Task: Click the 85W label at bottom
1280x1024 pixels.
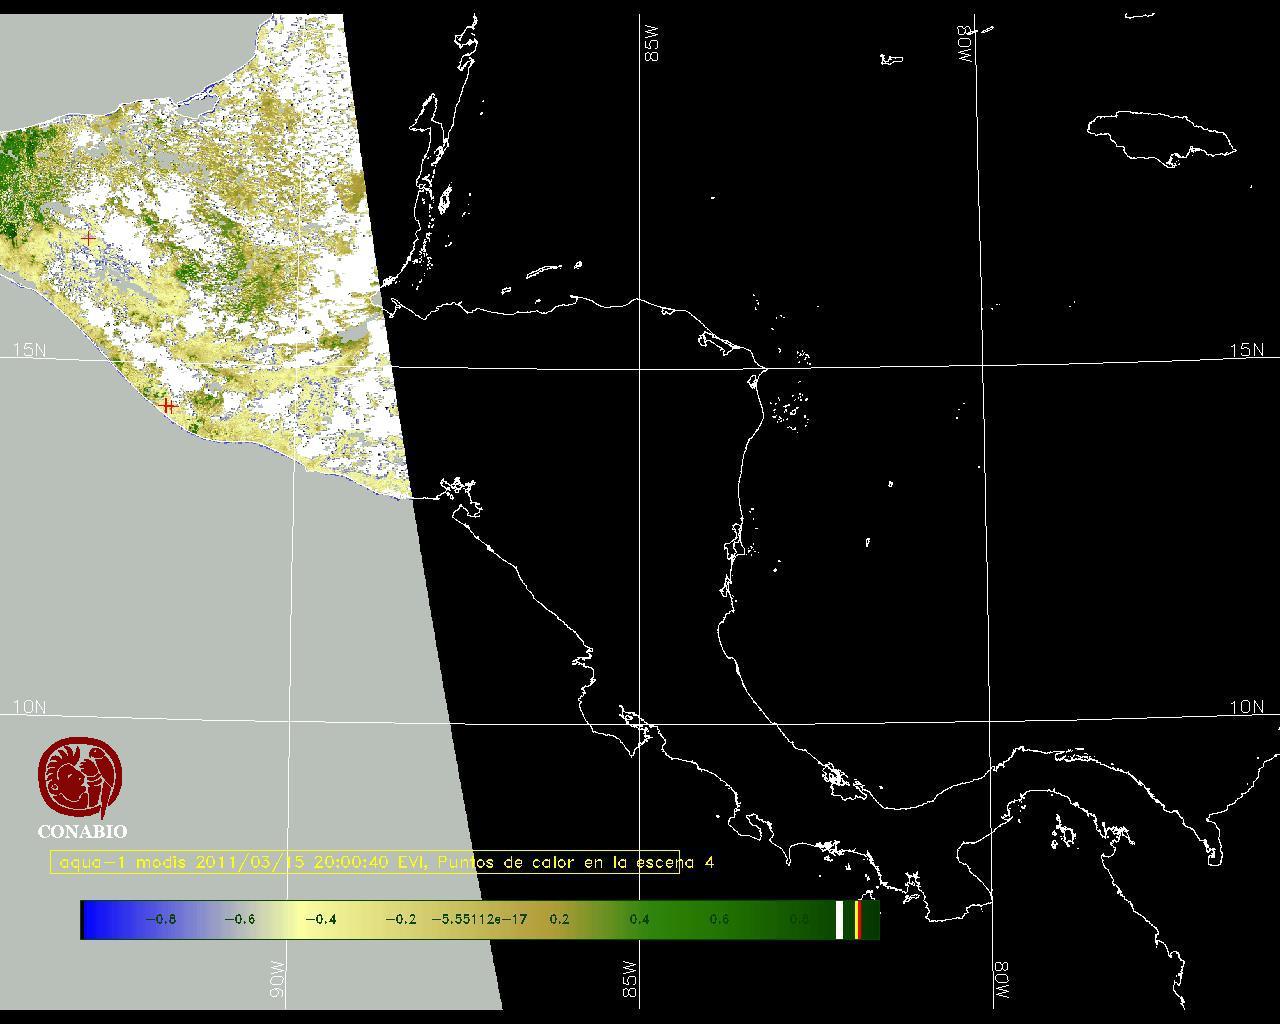Action: pyautogui.click(x=629, y=979)
